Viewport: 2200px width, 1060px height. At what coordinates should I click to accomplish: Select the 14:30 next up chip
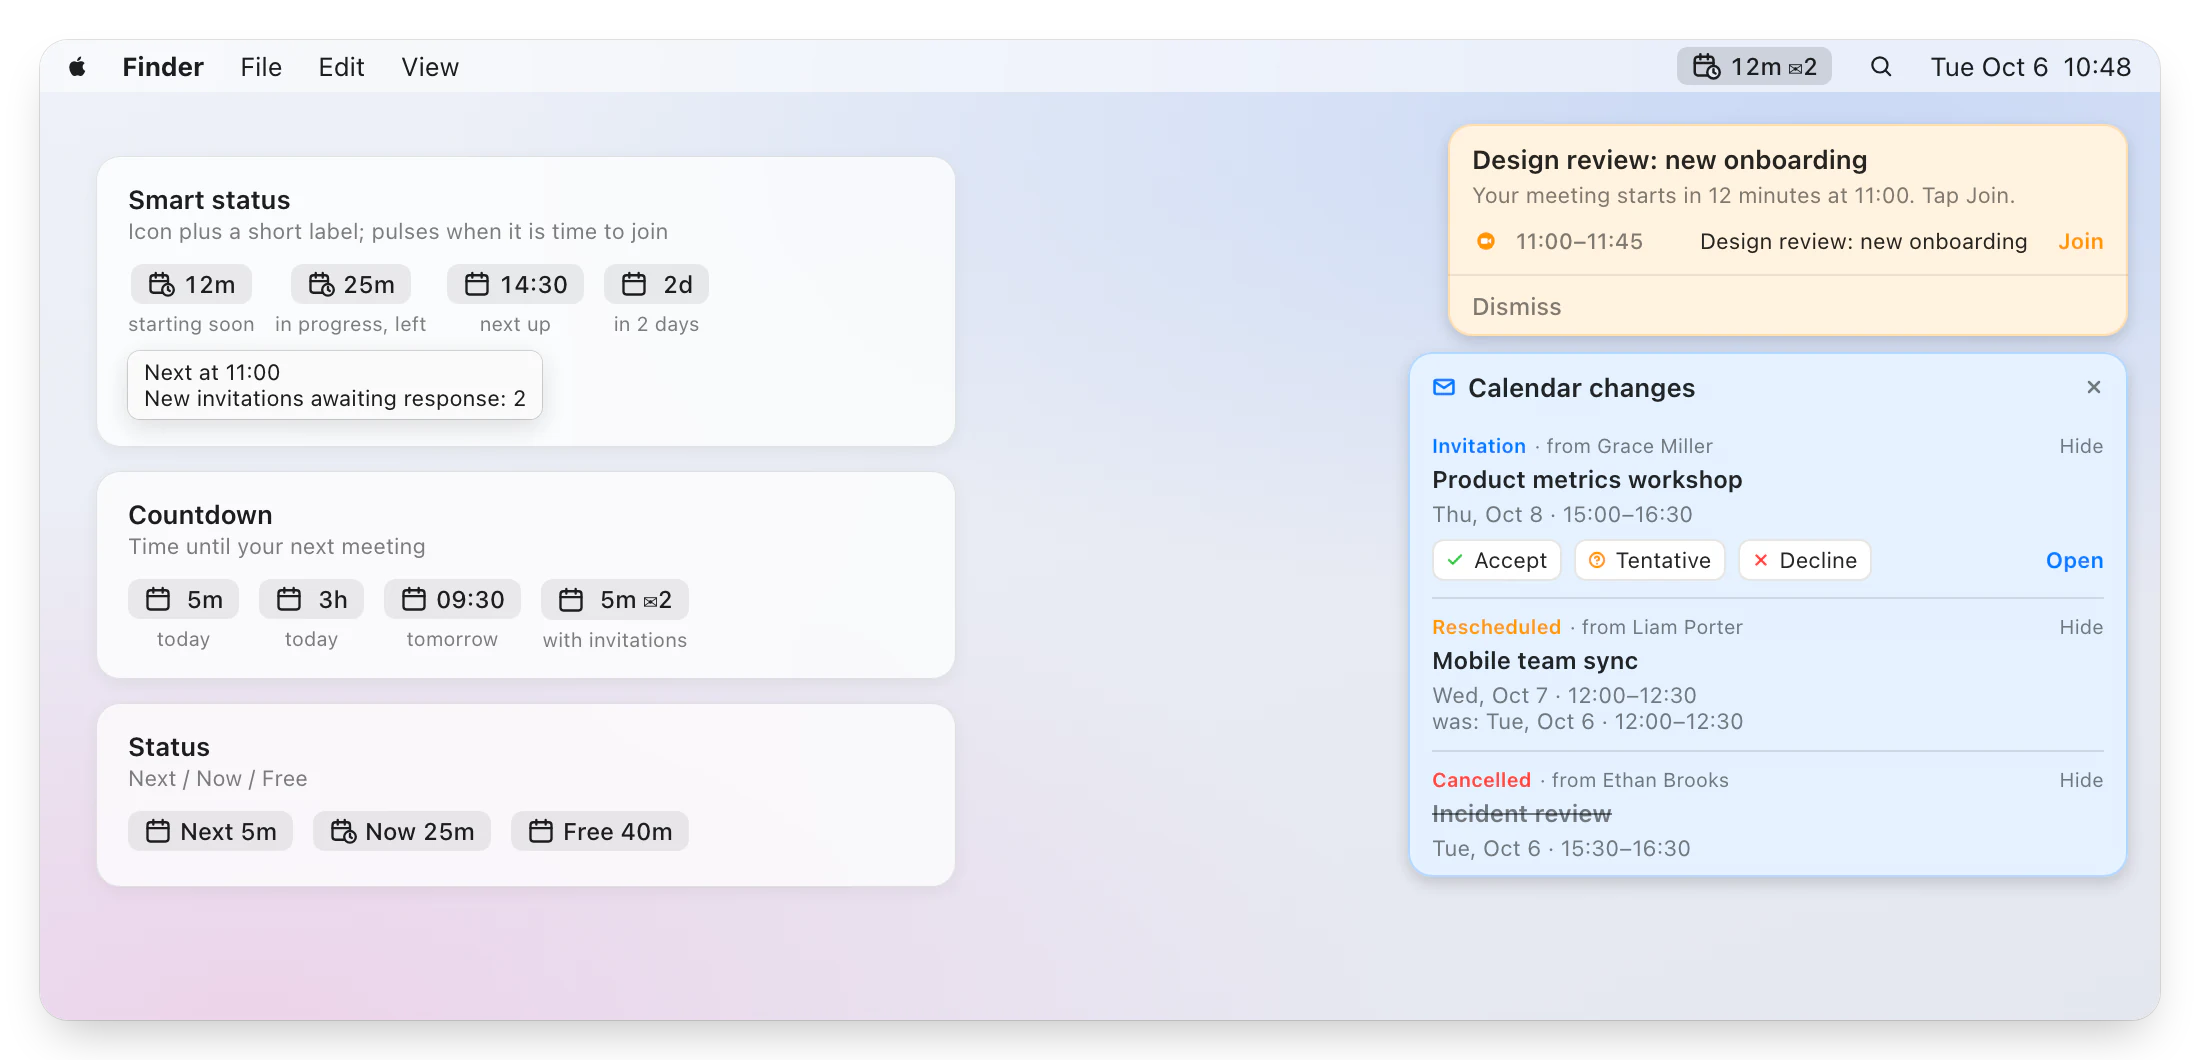pos(515,285)
